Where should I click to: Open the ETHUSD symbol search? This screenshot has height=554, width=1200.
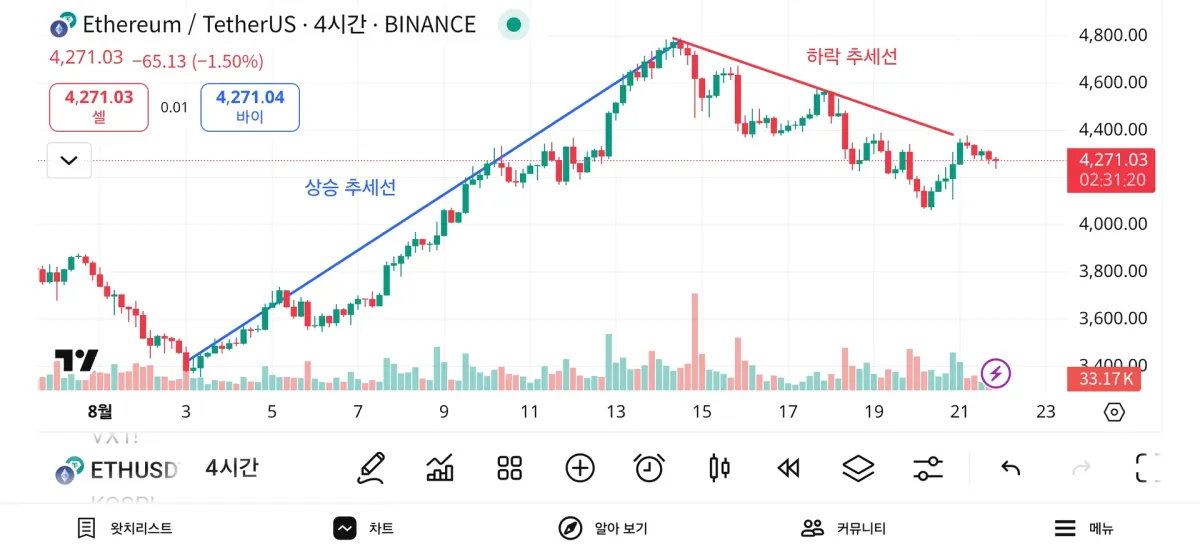(x=120, y=470)
